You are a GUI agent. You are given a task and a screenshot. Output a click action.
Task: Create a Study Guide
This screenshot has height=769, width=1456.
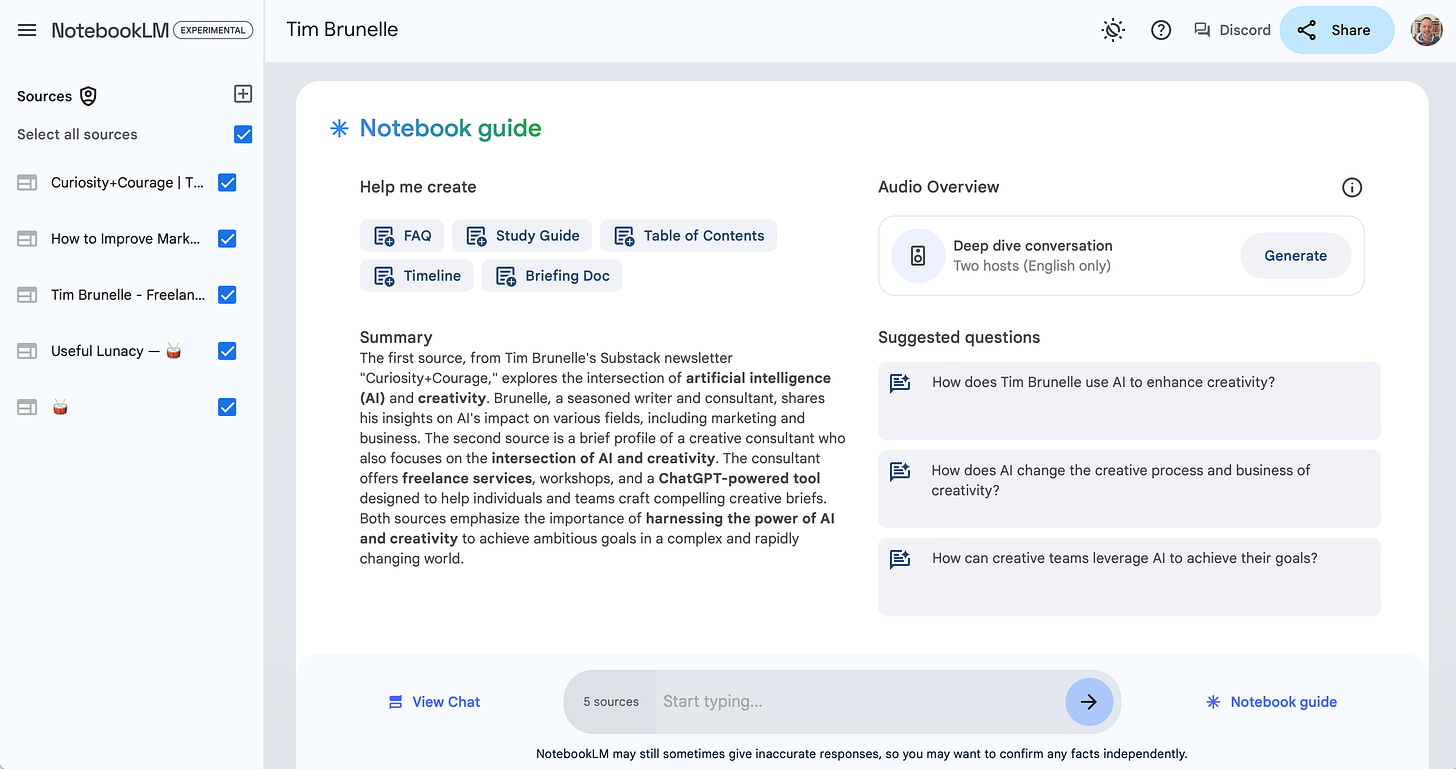coord(522,236)
